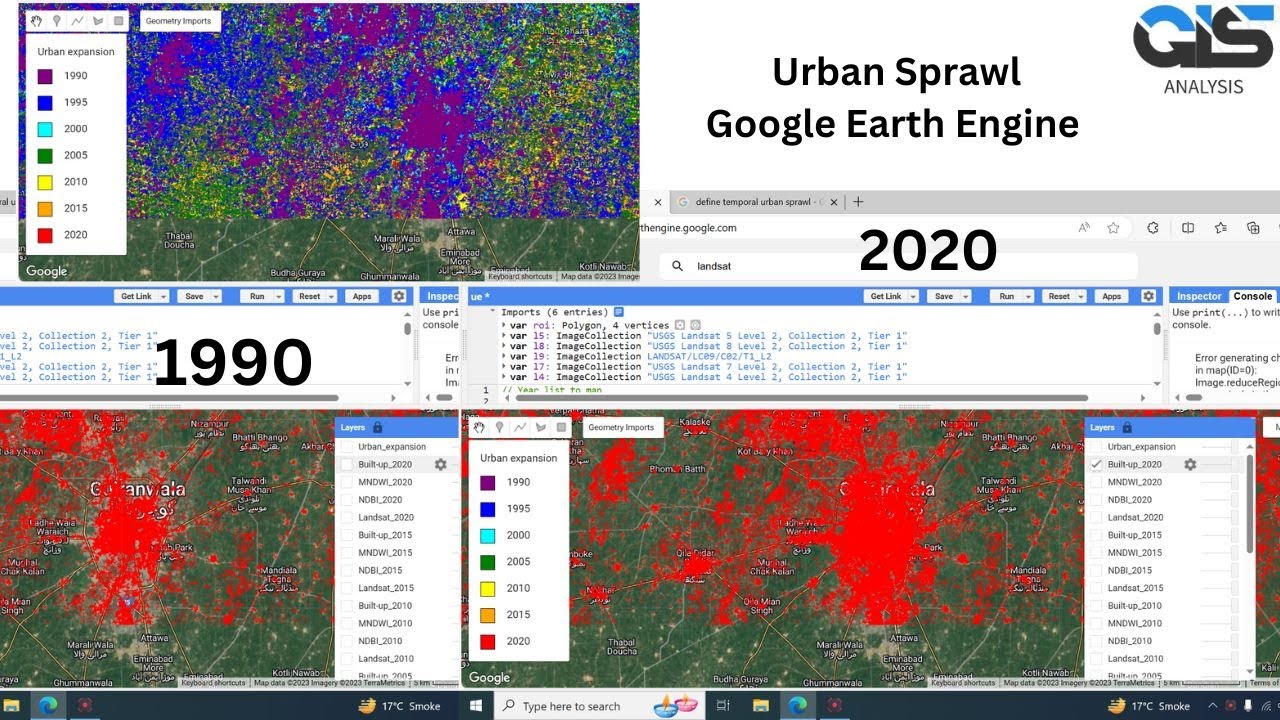1280x720 pixels.
Task: Select the marker tool in the top-left map
Action: pos(57,20)
